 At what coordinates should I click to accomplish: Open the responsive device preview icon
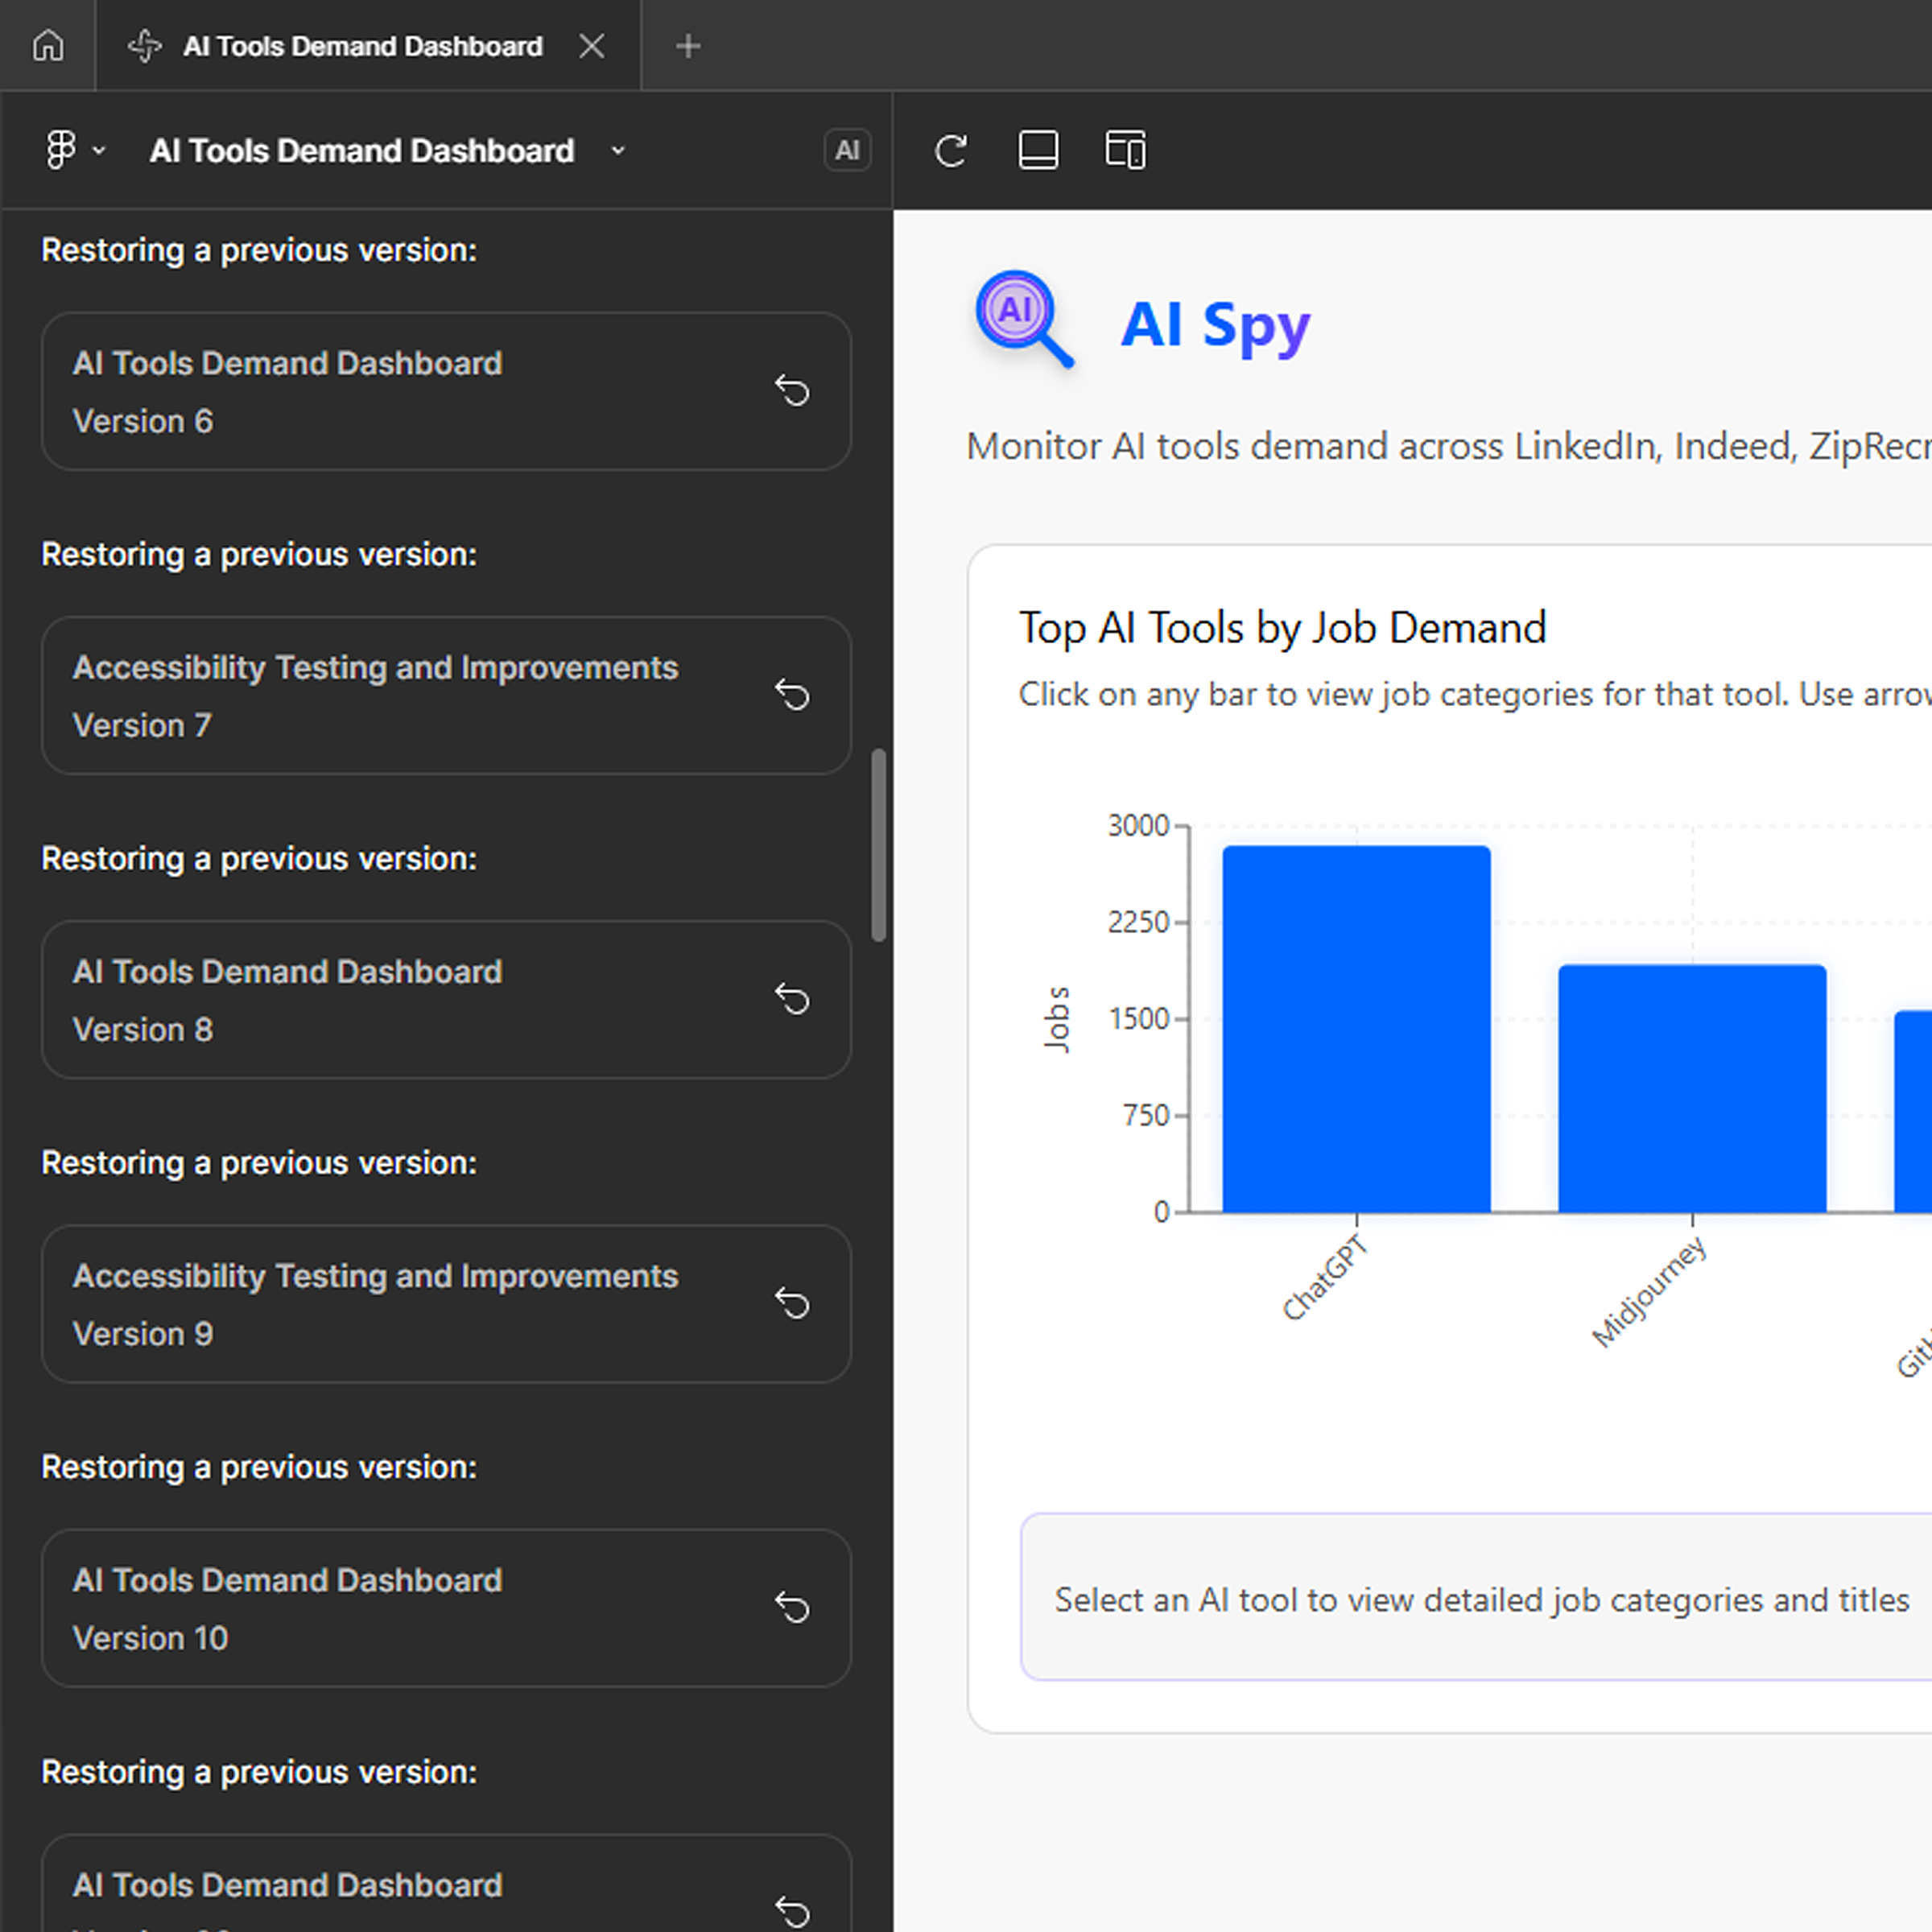[x=1125, y=151]
